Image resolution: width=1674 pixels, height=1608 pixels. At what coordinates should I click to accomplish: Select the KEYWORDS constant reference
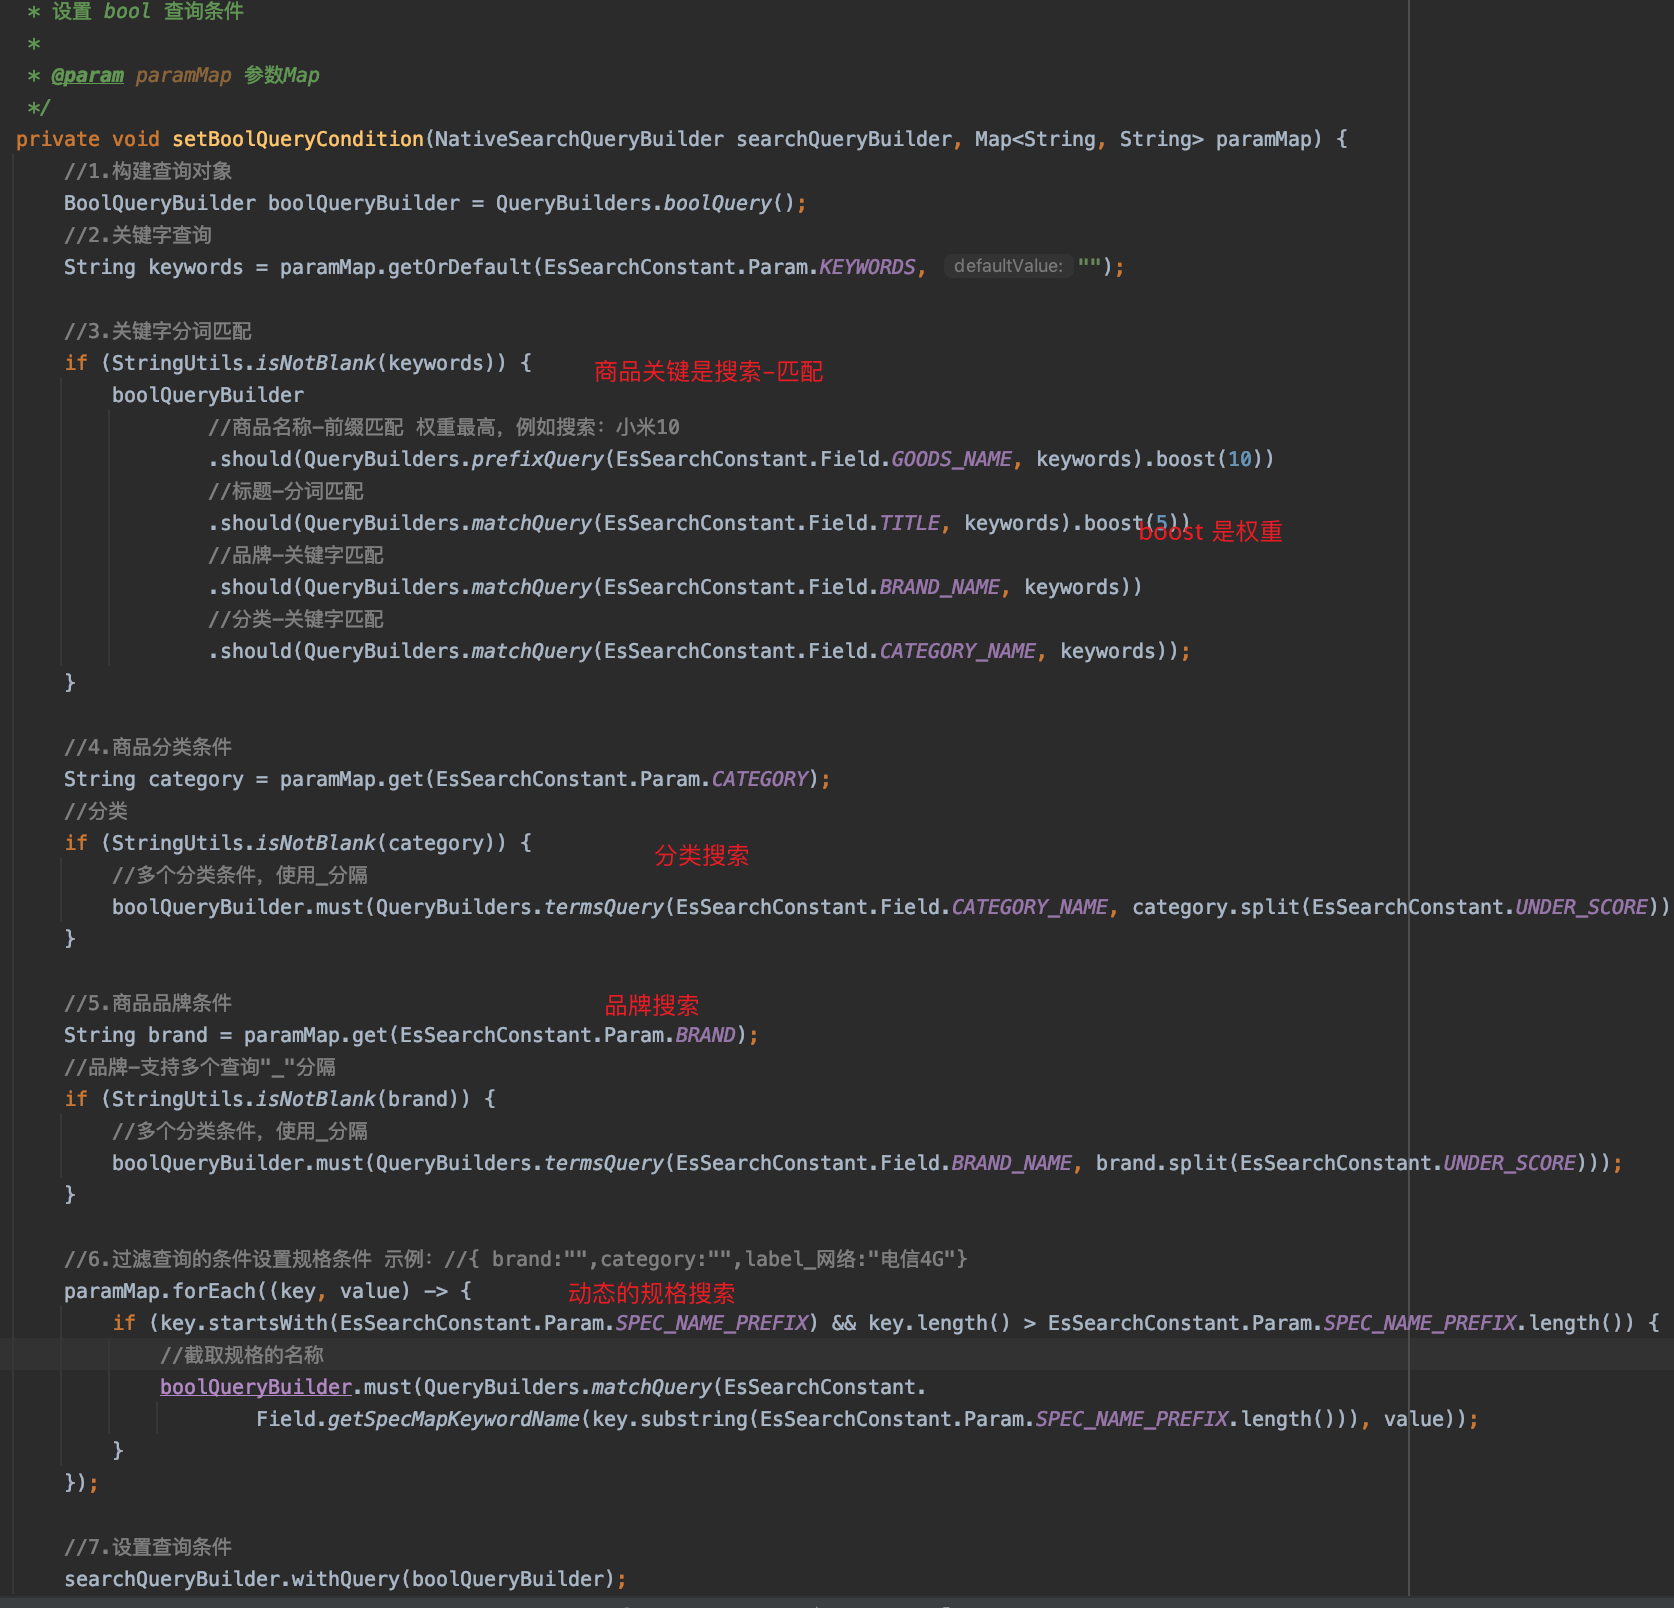pos(868,266)
